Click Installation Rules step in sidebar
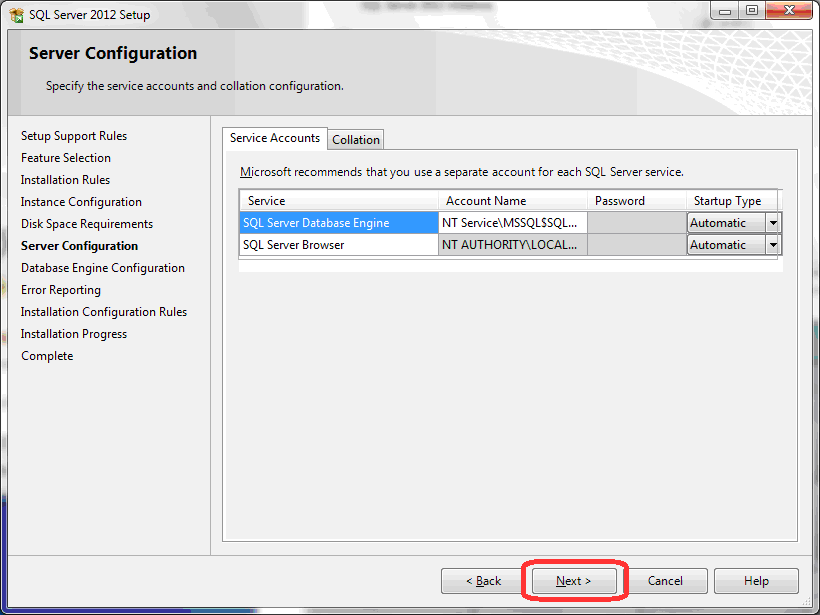Image resolution: width=820 pixels, height=615 pixels. point(65,180)
